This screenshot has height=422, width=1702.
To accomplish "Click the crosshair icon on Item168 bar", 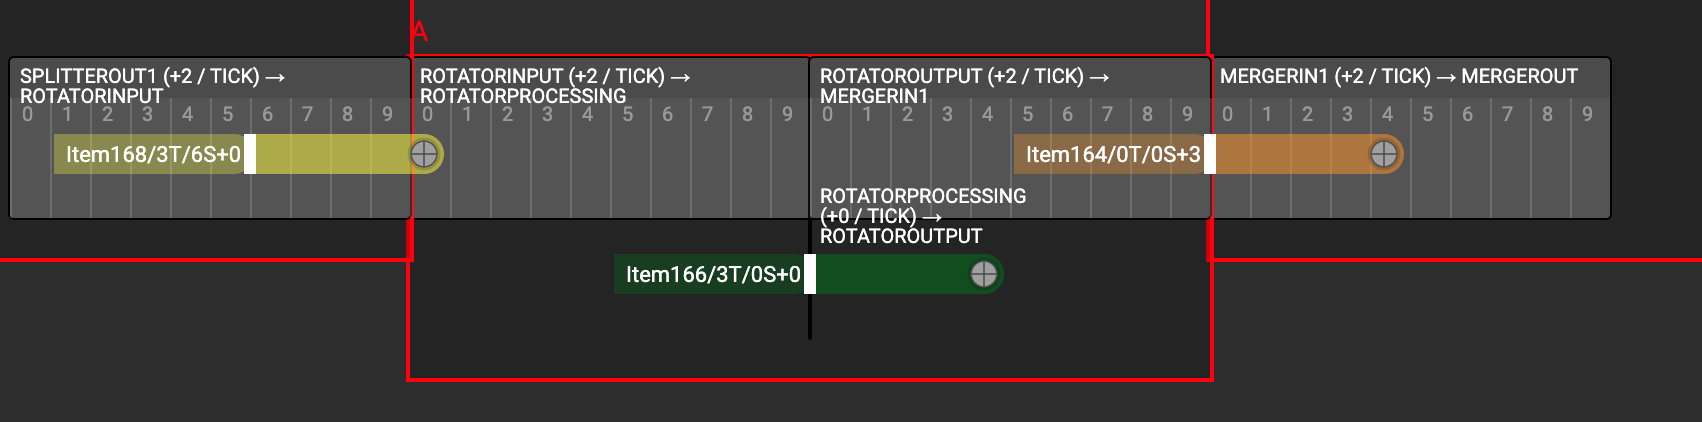I will [424, 154].
